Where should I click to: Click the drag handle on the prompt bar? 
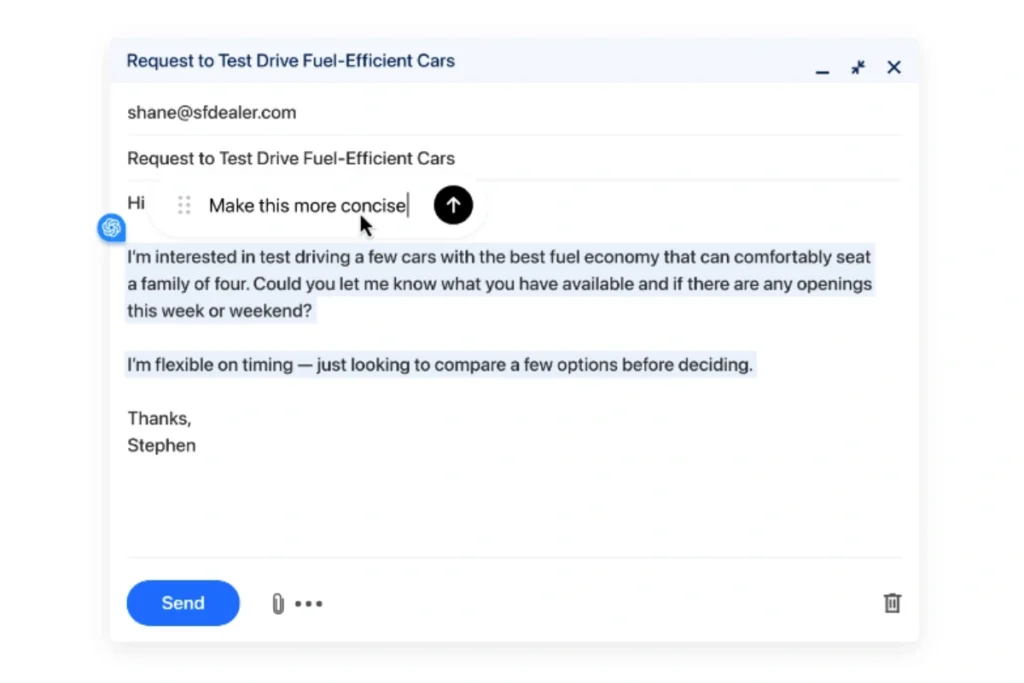click(184, 205)
